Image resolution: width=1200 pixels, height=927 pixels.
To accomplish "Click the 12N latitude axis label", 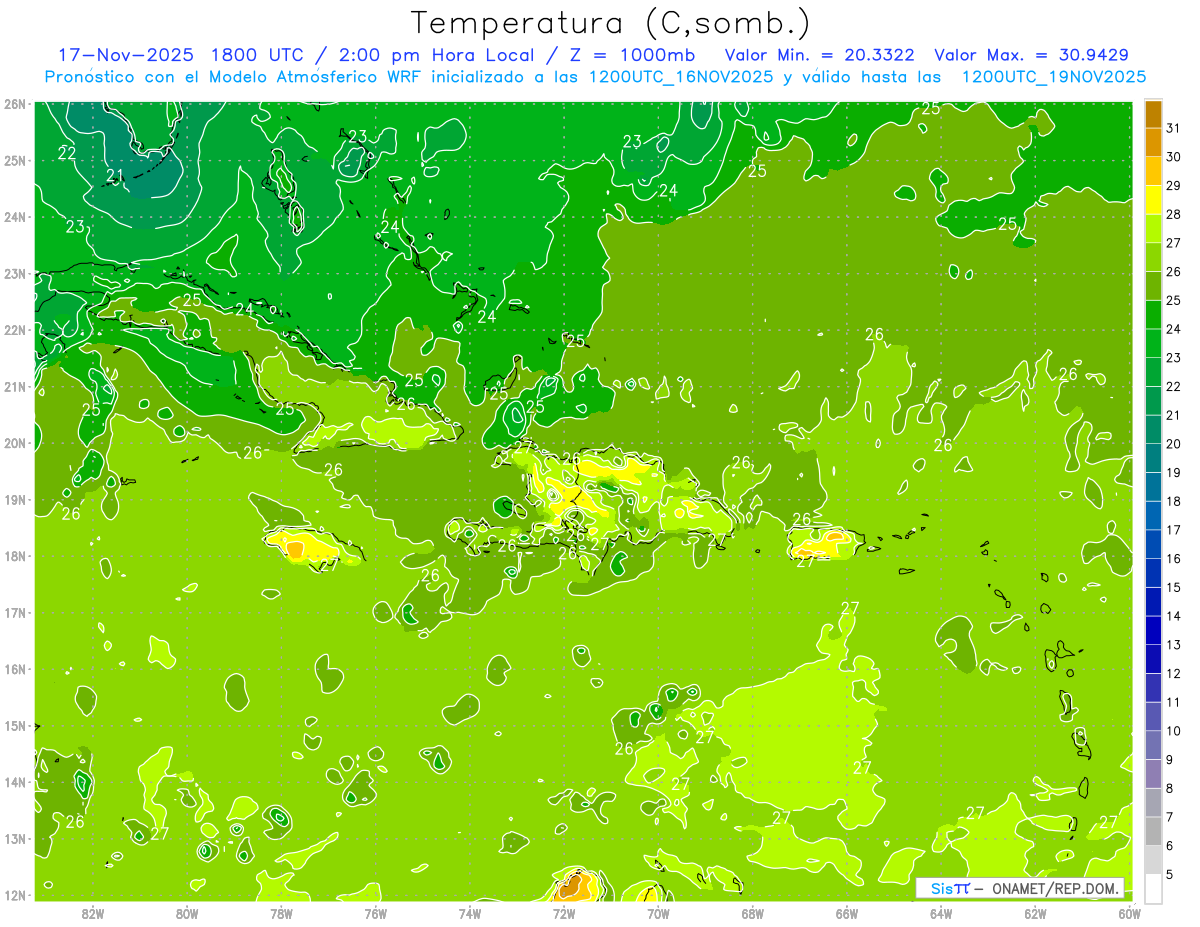I will coord(15,895).
